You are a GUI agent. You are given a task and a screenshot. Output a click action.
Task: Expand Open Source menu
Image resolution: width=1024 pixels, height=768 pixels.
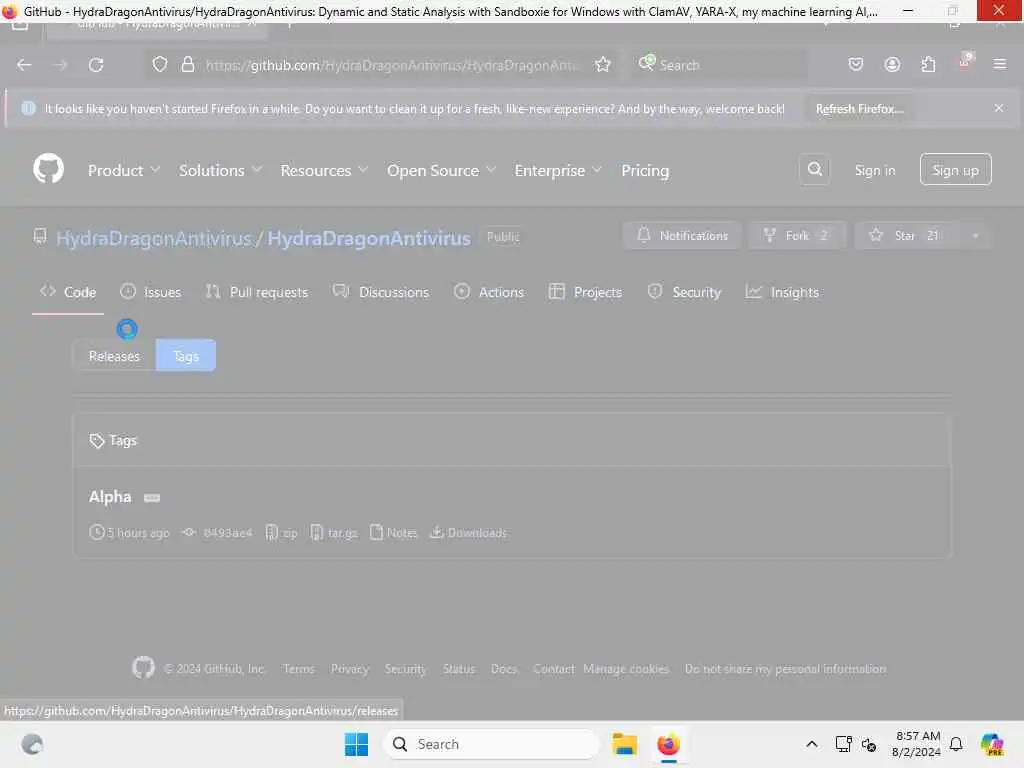pyautogui.click(x=441, y=170)
